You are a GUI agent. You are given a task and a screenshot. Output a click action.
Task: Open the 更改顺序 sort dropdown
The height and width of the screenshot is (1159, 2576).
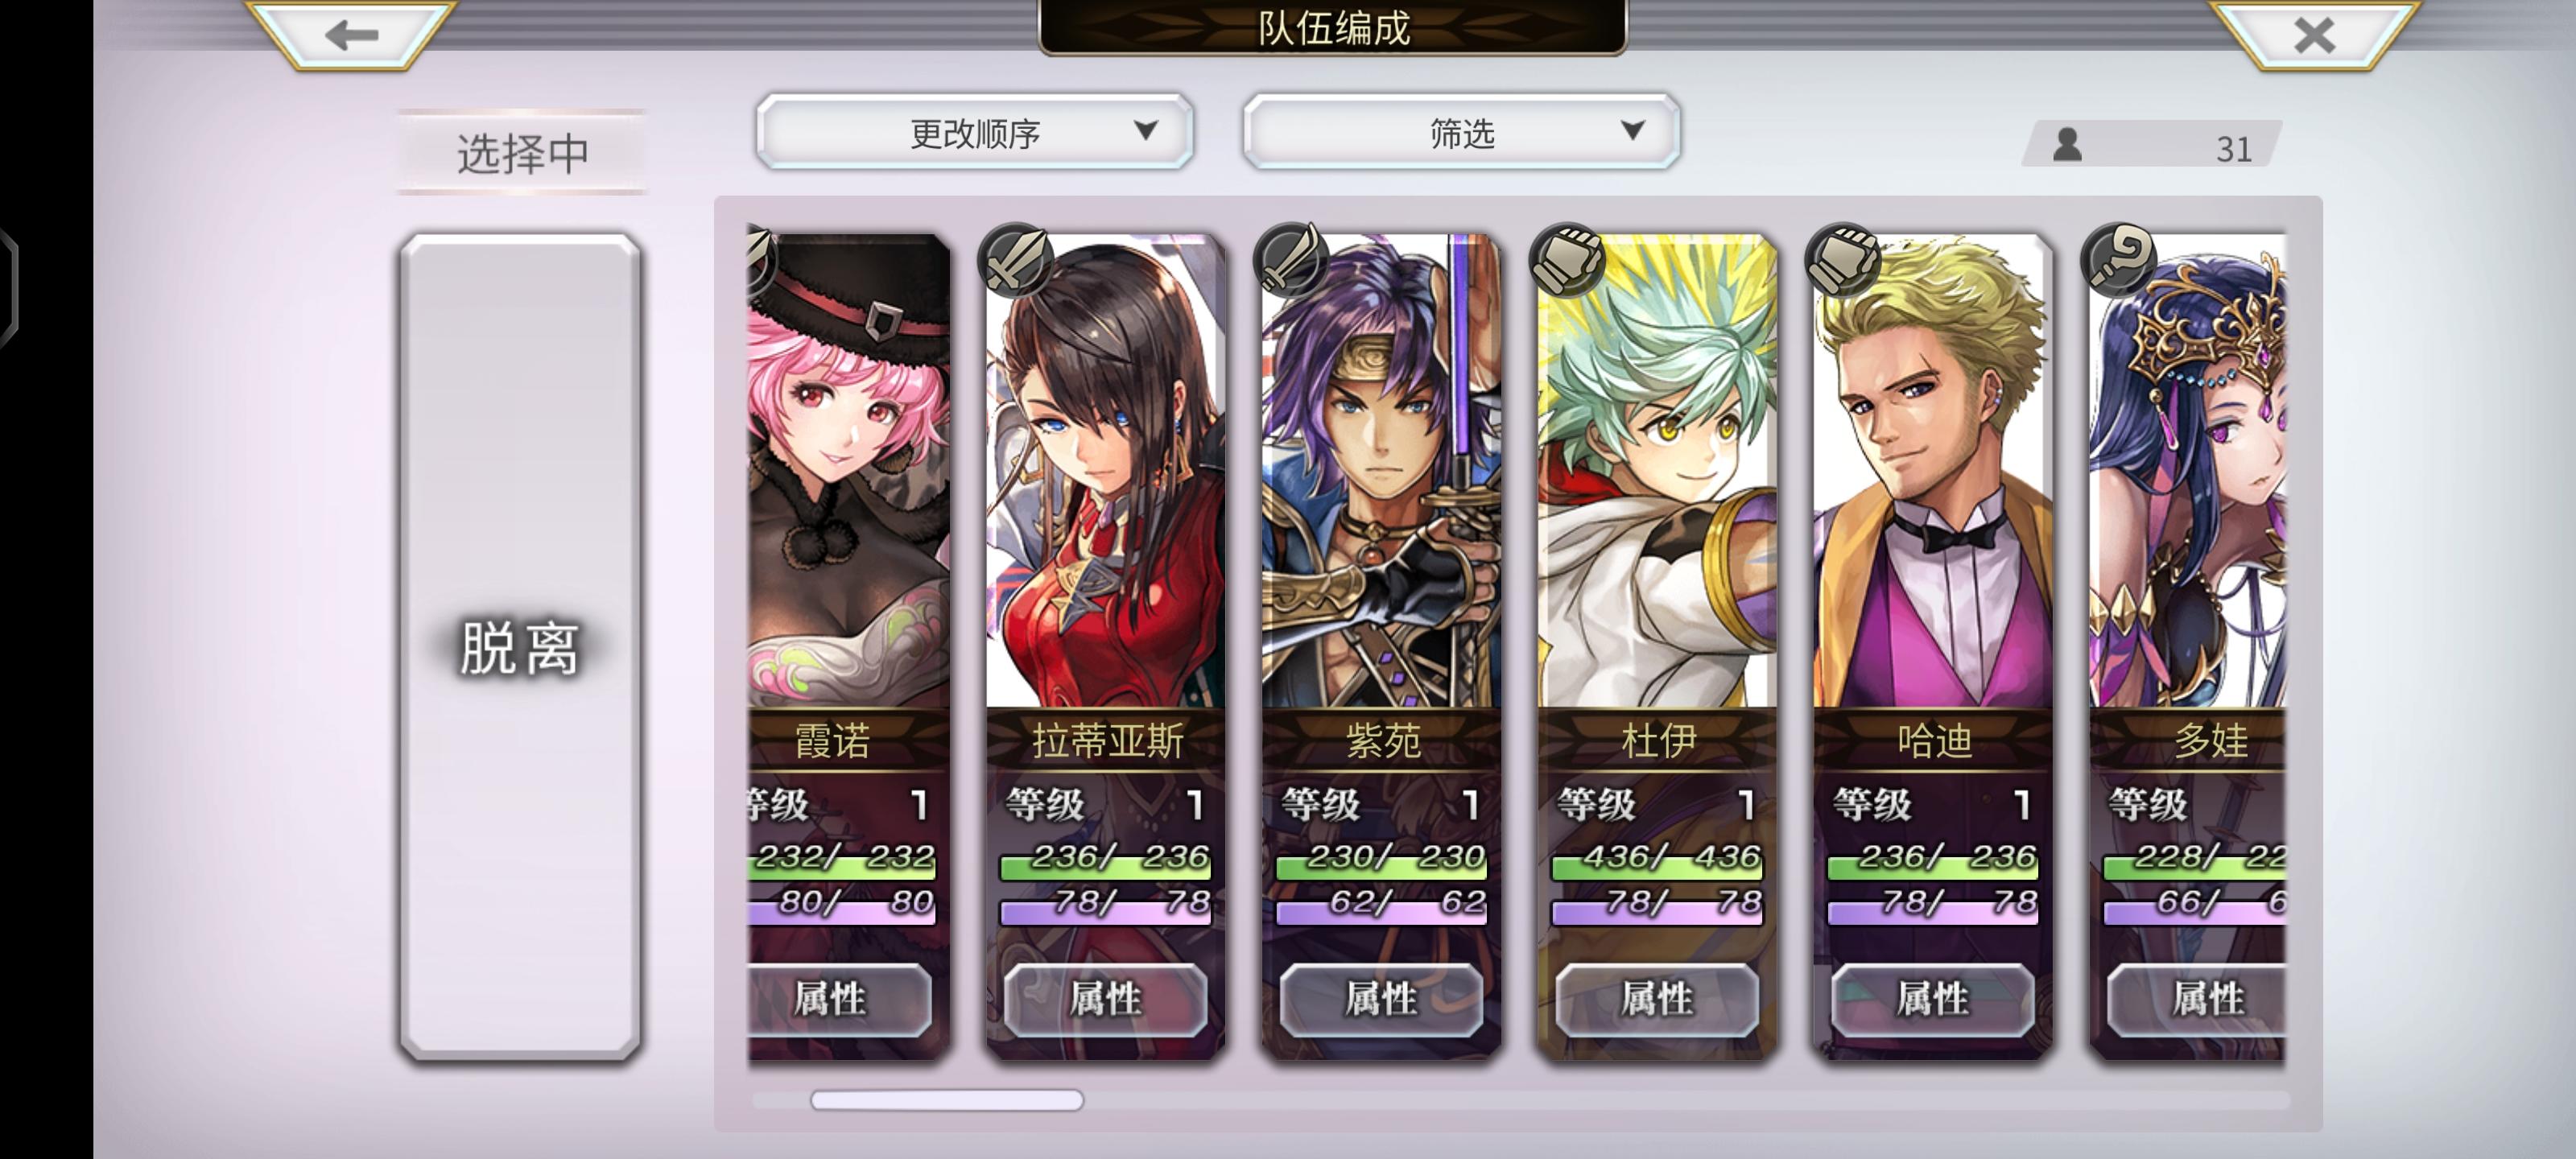point(975,132)
